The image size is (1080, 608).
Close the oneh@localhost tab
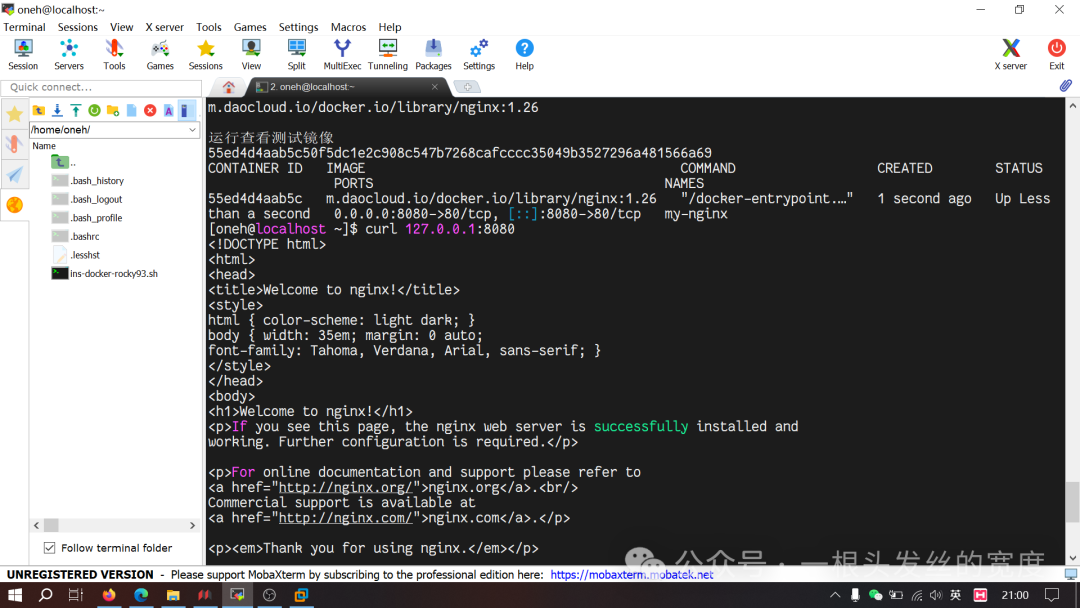click(435, 87)
